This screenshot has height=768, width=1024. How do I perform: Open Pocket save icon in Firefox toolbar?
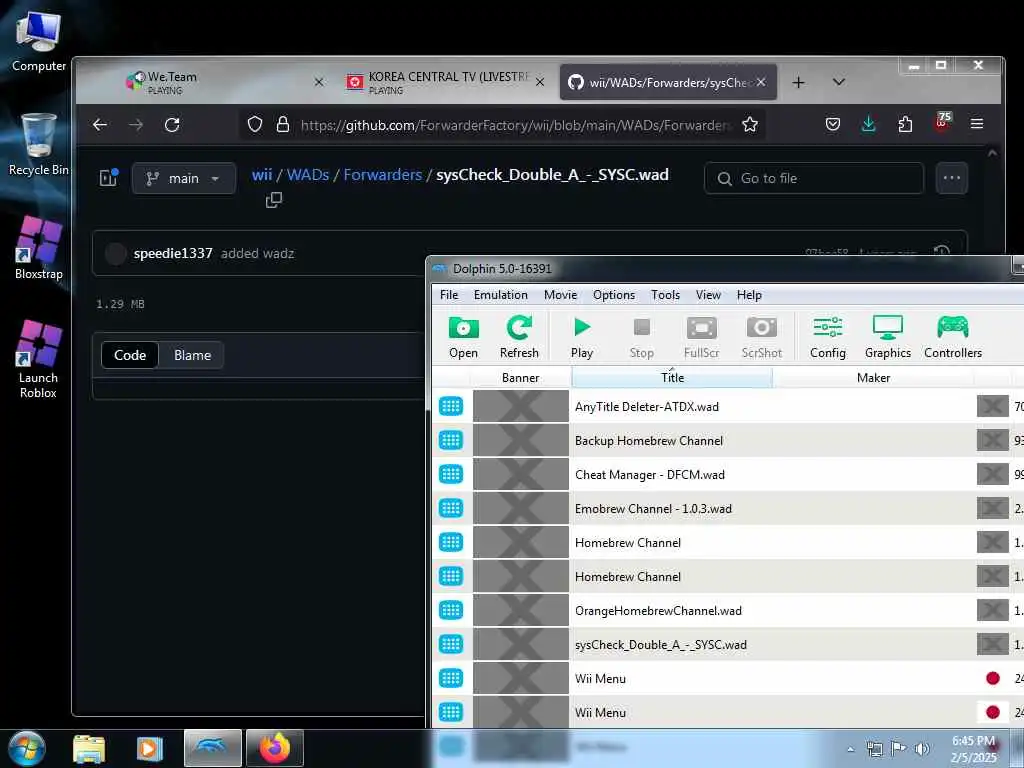(x=833, y=124)
